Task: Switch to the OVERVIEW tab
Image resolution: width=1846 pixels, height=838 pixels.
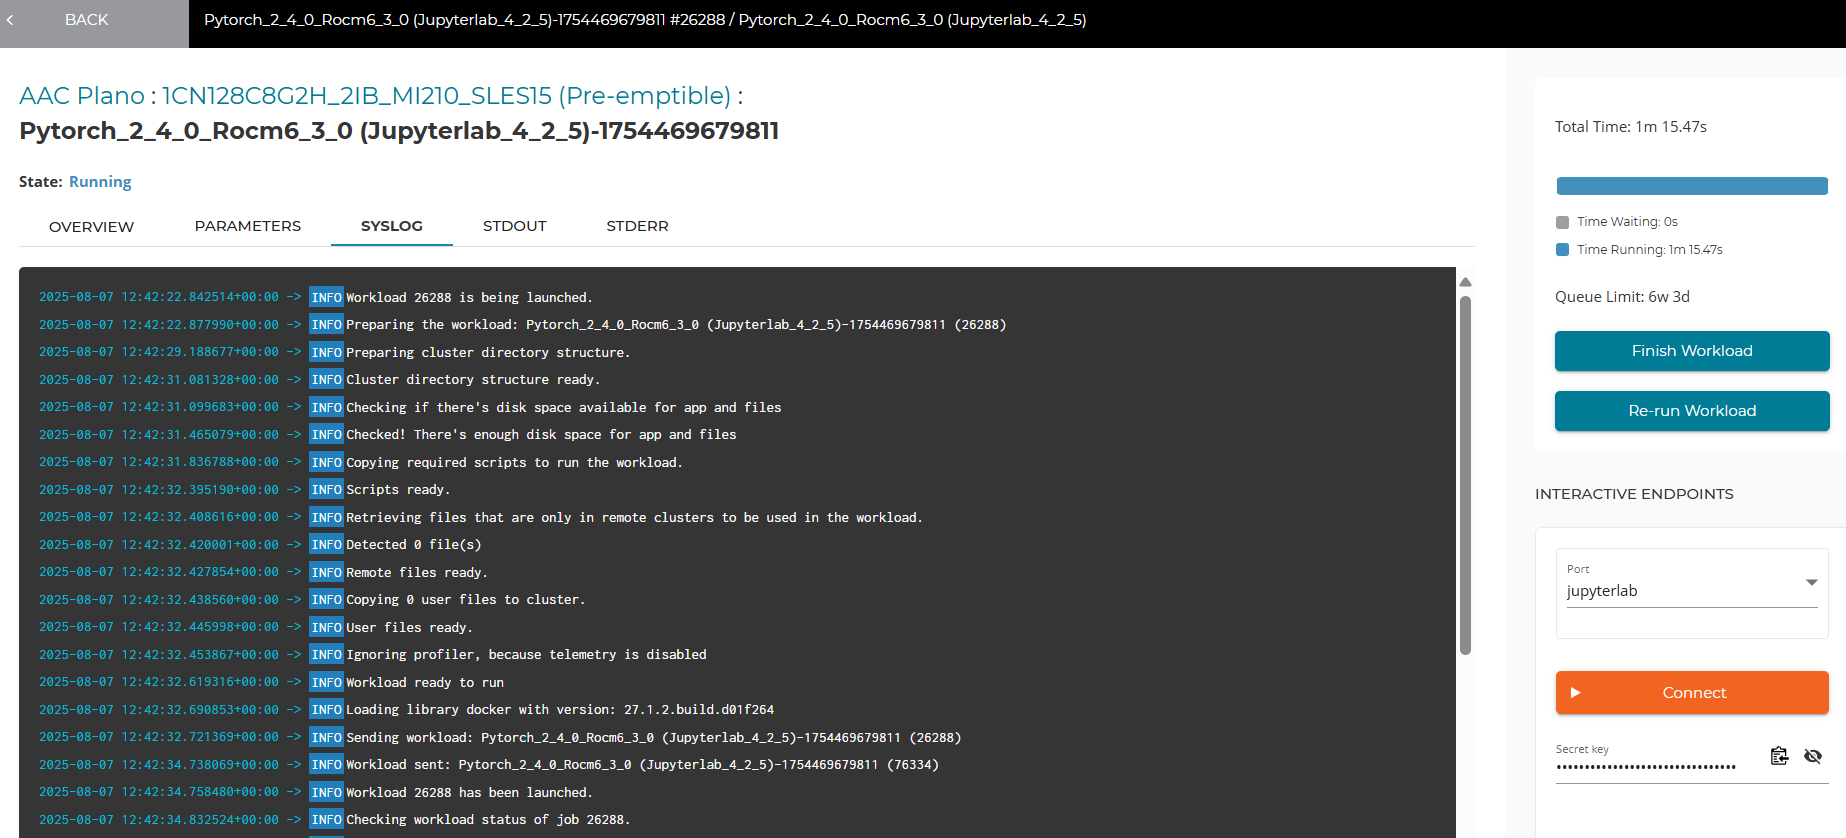Action: 91,226
